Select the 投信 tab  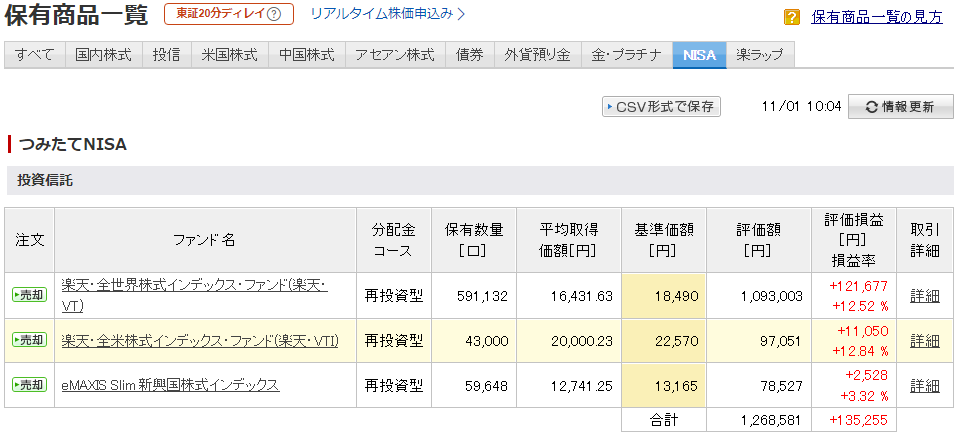(166, 55)
